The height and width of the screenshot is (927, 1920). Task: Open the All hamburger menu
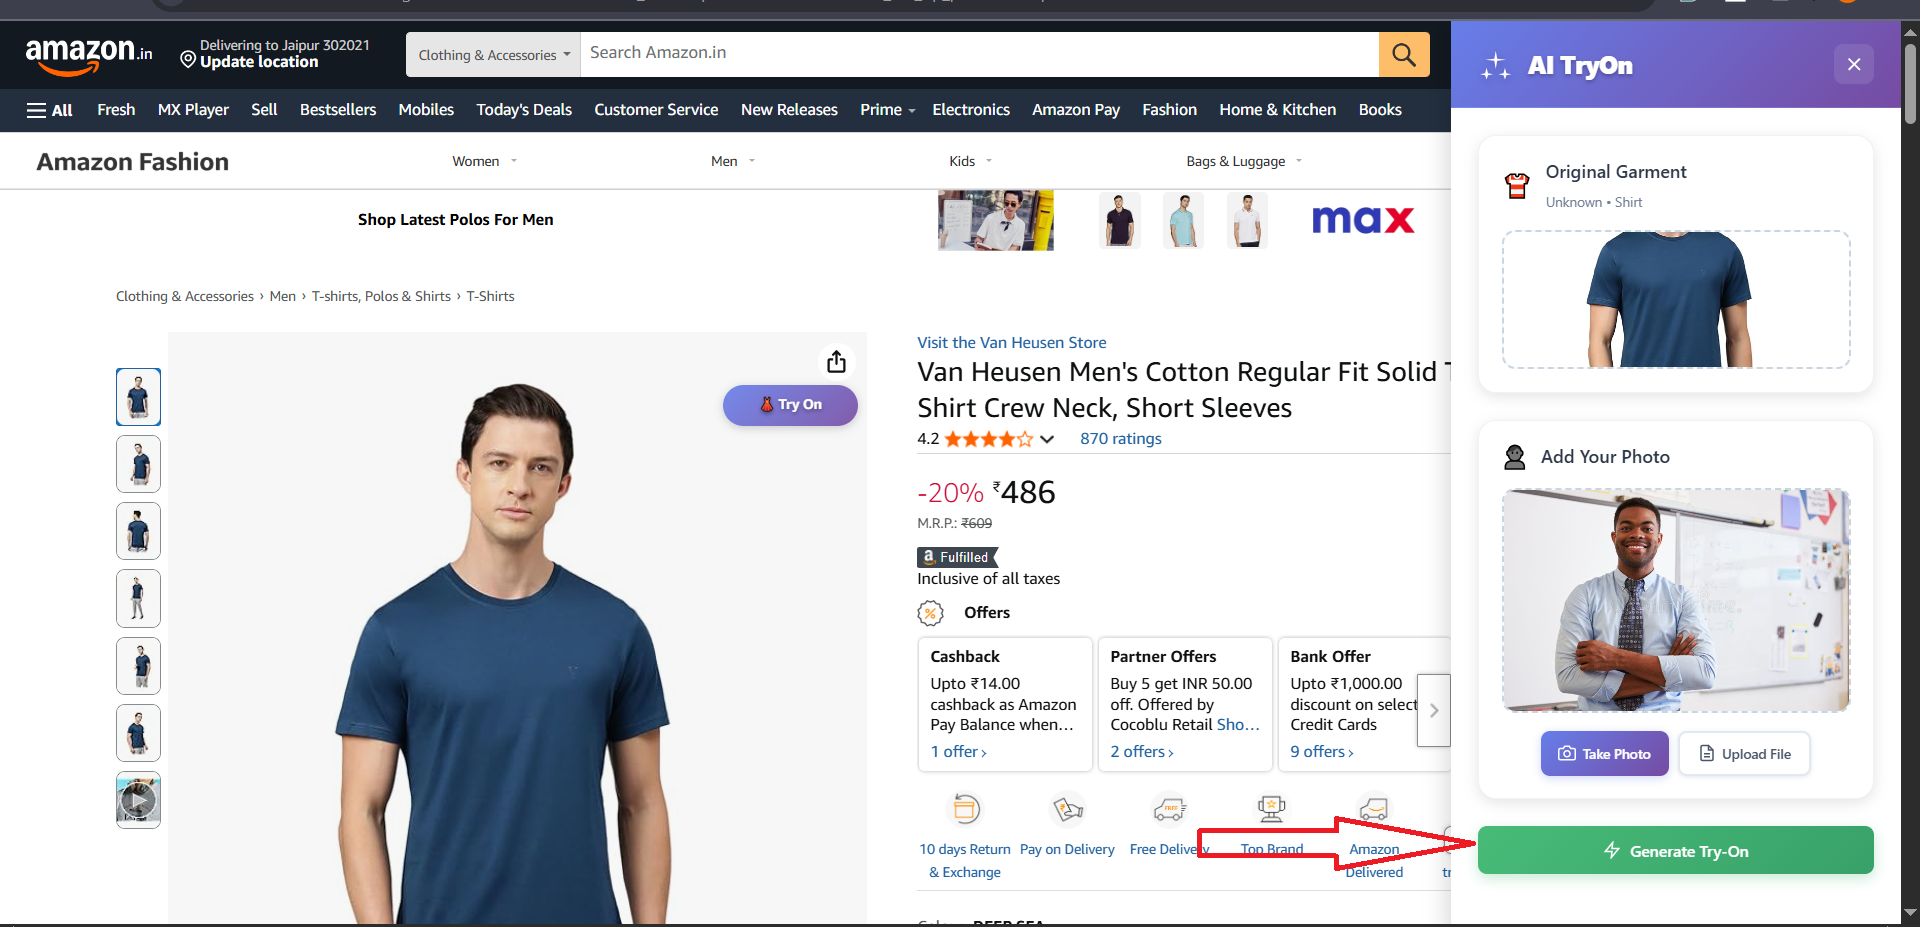point(49,110)
